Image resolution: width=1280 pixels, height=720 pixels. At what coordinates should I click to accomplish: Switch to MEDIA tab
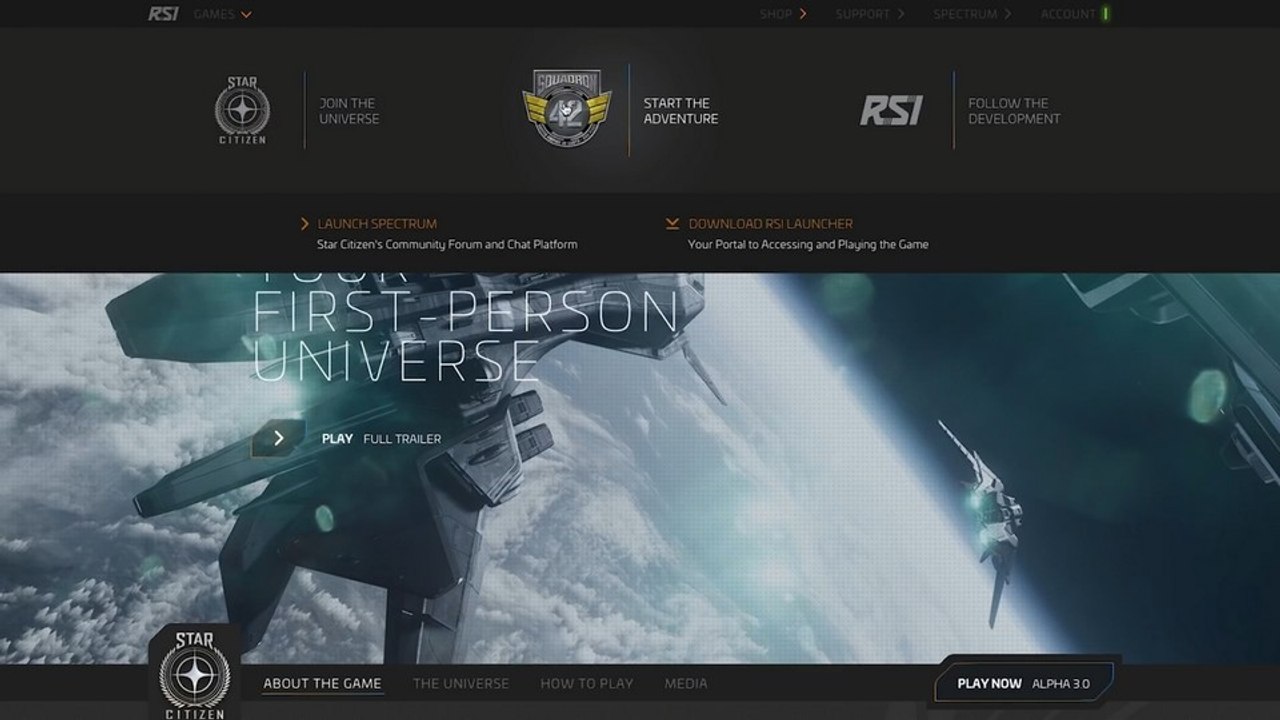coord(686,684)
